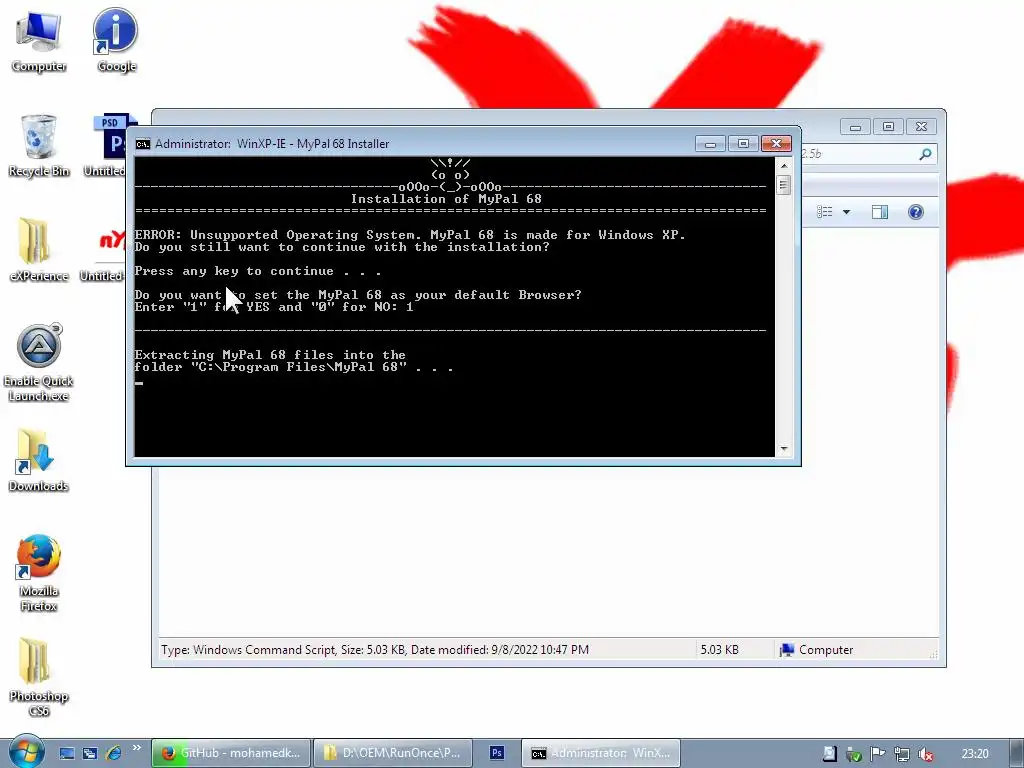Click the 'Extracting MyPal 68 files' console line

click(270, 355)
